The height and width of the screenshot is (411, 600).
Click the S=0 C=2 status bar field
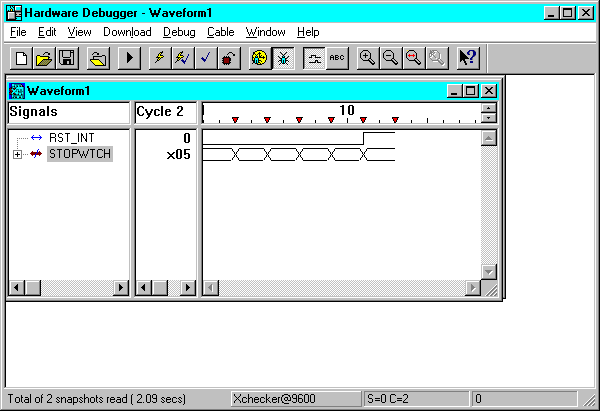coord(416,399)
